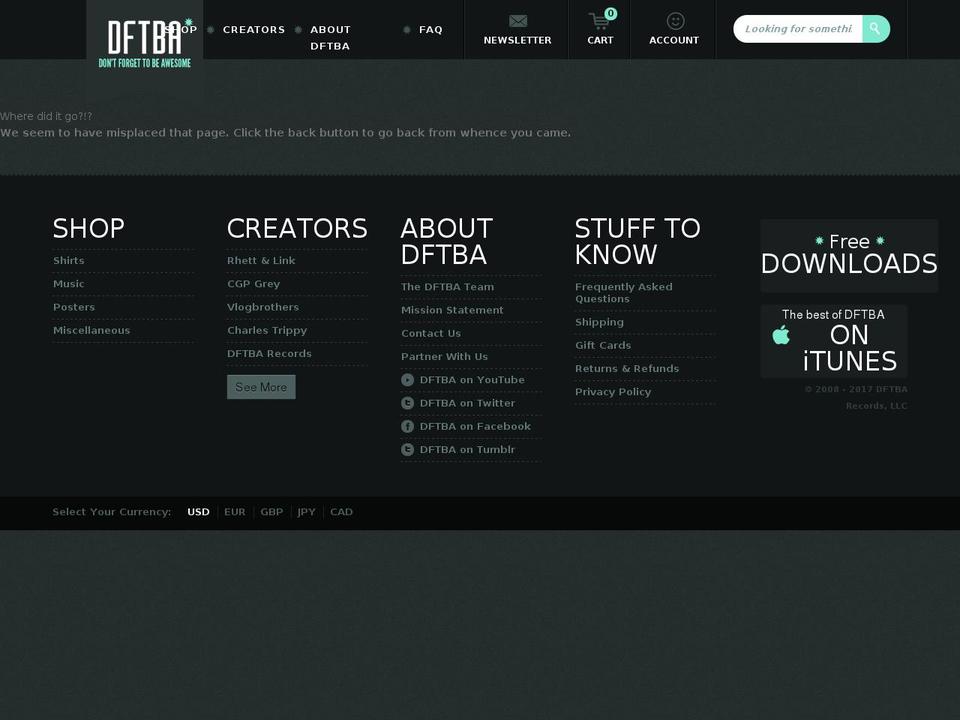Click the YouTube icon in the footer
The image size is (960, 720).
click(x=407, y=380)
